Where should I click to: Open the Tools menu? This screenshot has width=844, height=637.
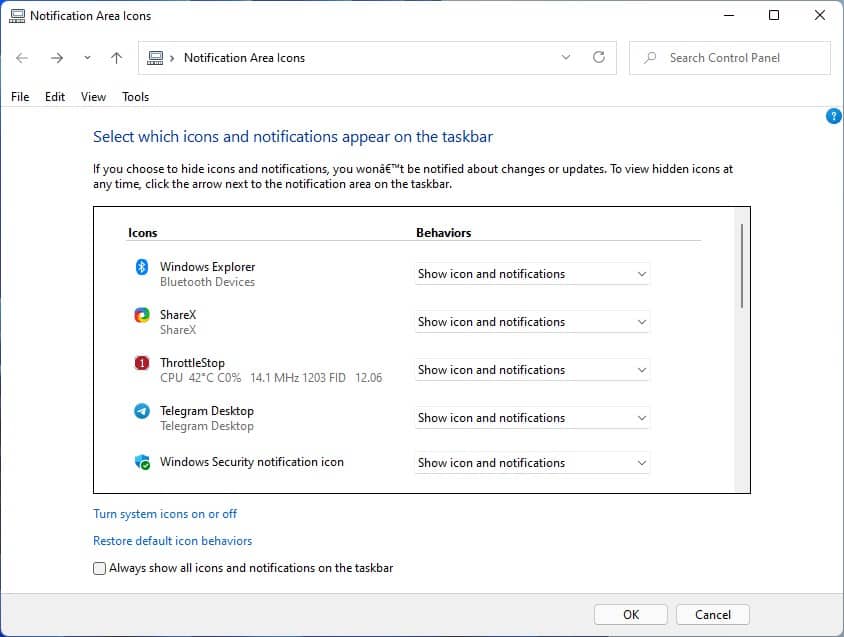coord(135,96)
